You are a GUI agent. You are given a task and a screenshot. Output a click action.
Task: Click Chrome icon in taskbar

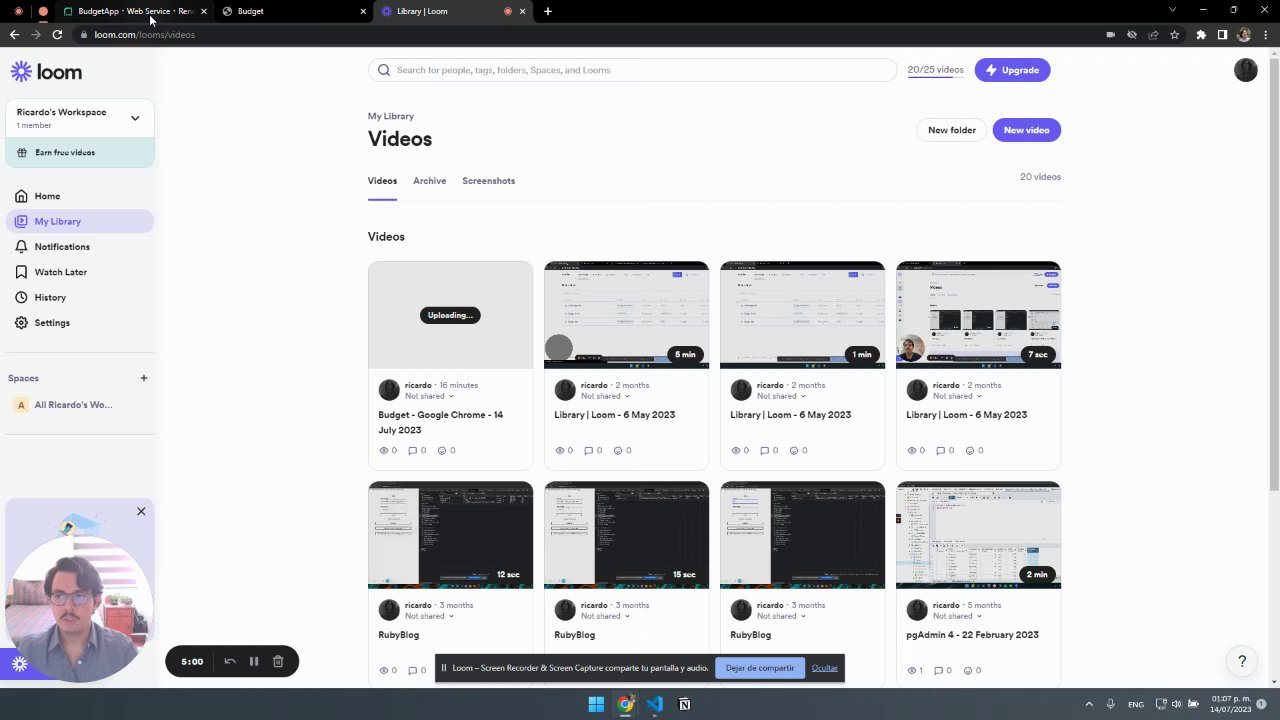pos(625,704)
